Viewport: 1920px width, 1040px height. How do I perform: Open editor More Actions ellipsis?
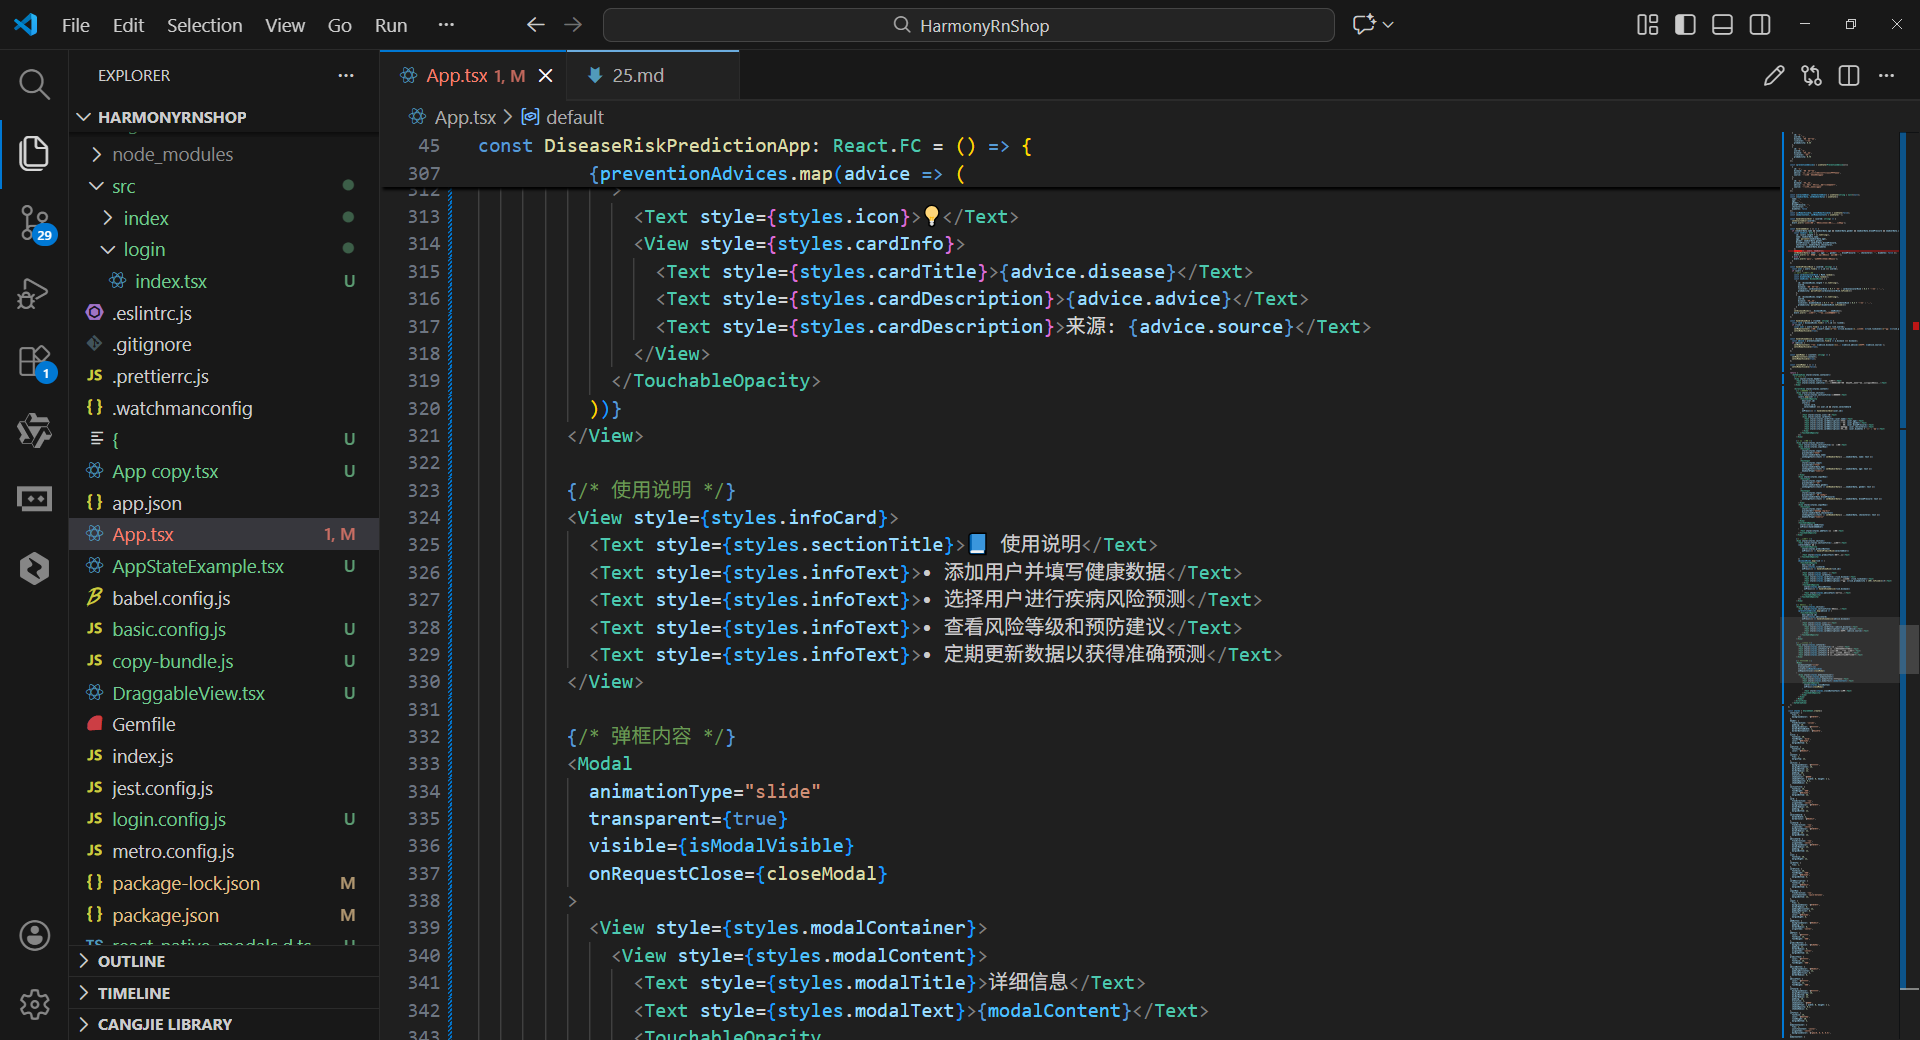click(1887, 76)
